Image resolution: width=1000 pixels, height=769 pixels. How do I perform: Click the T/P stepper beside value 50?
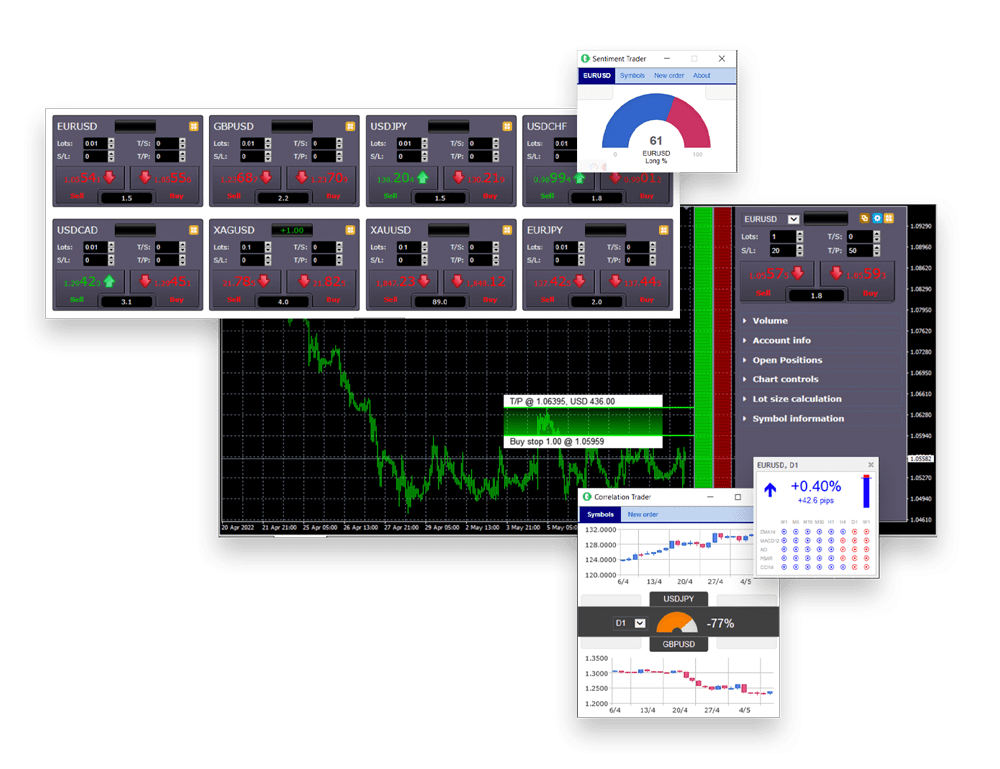[877, 251]
